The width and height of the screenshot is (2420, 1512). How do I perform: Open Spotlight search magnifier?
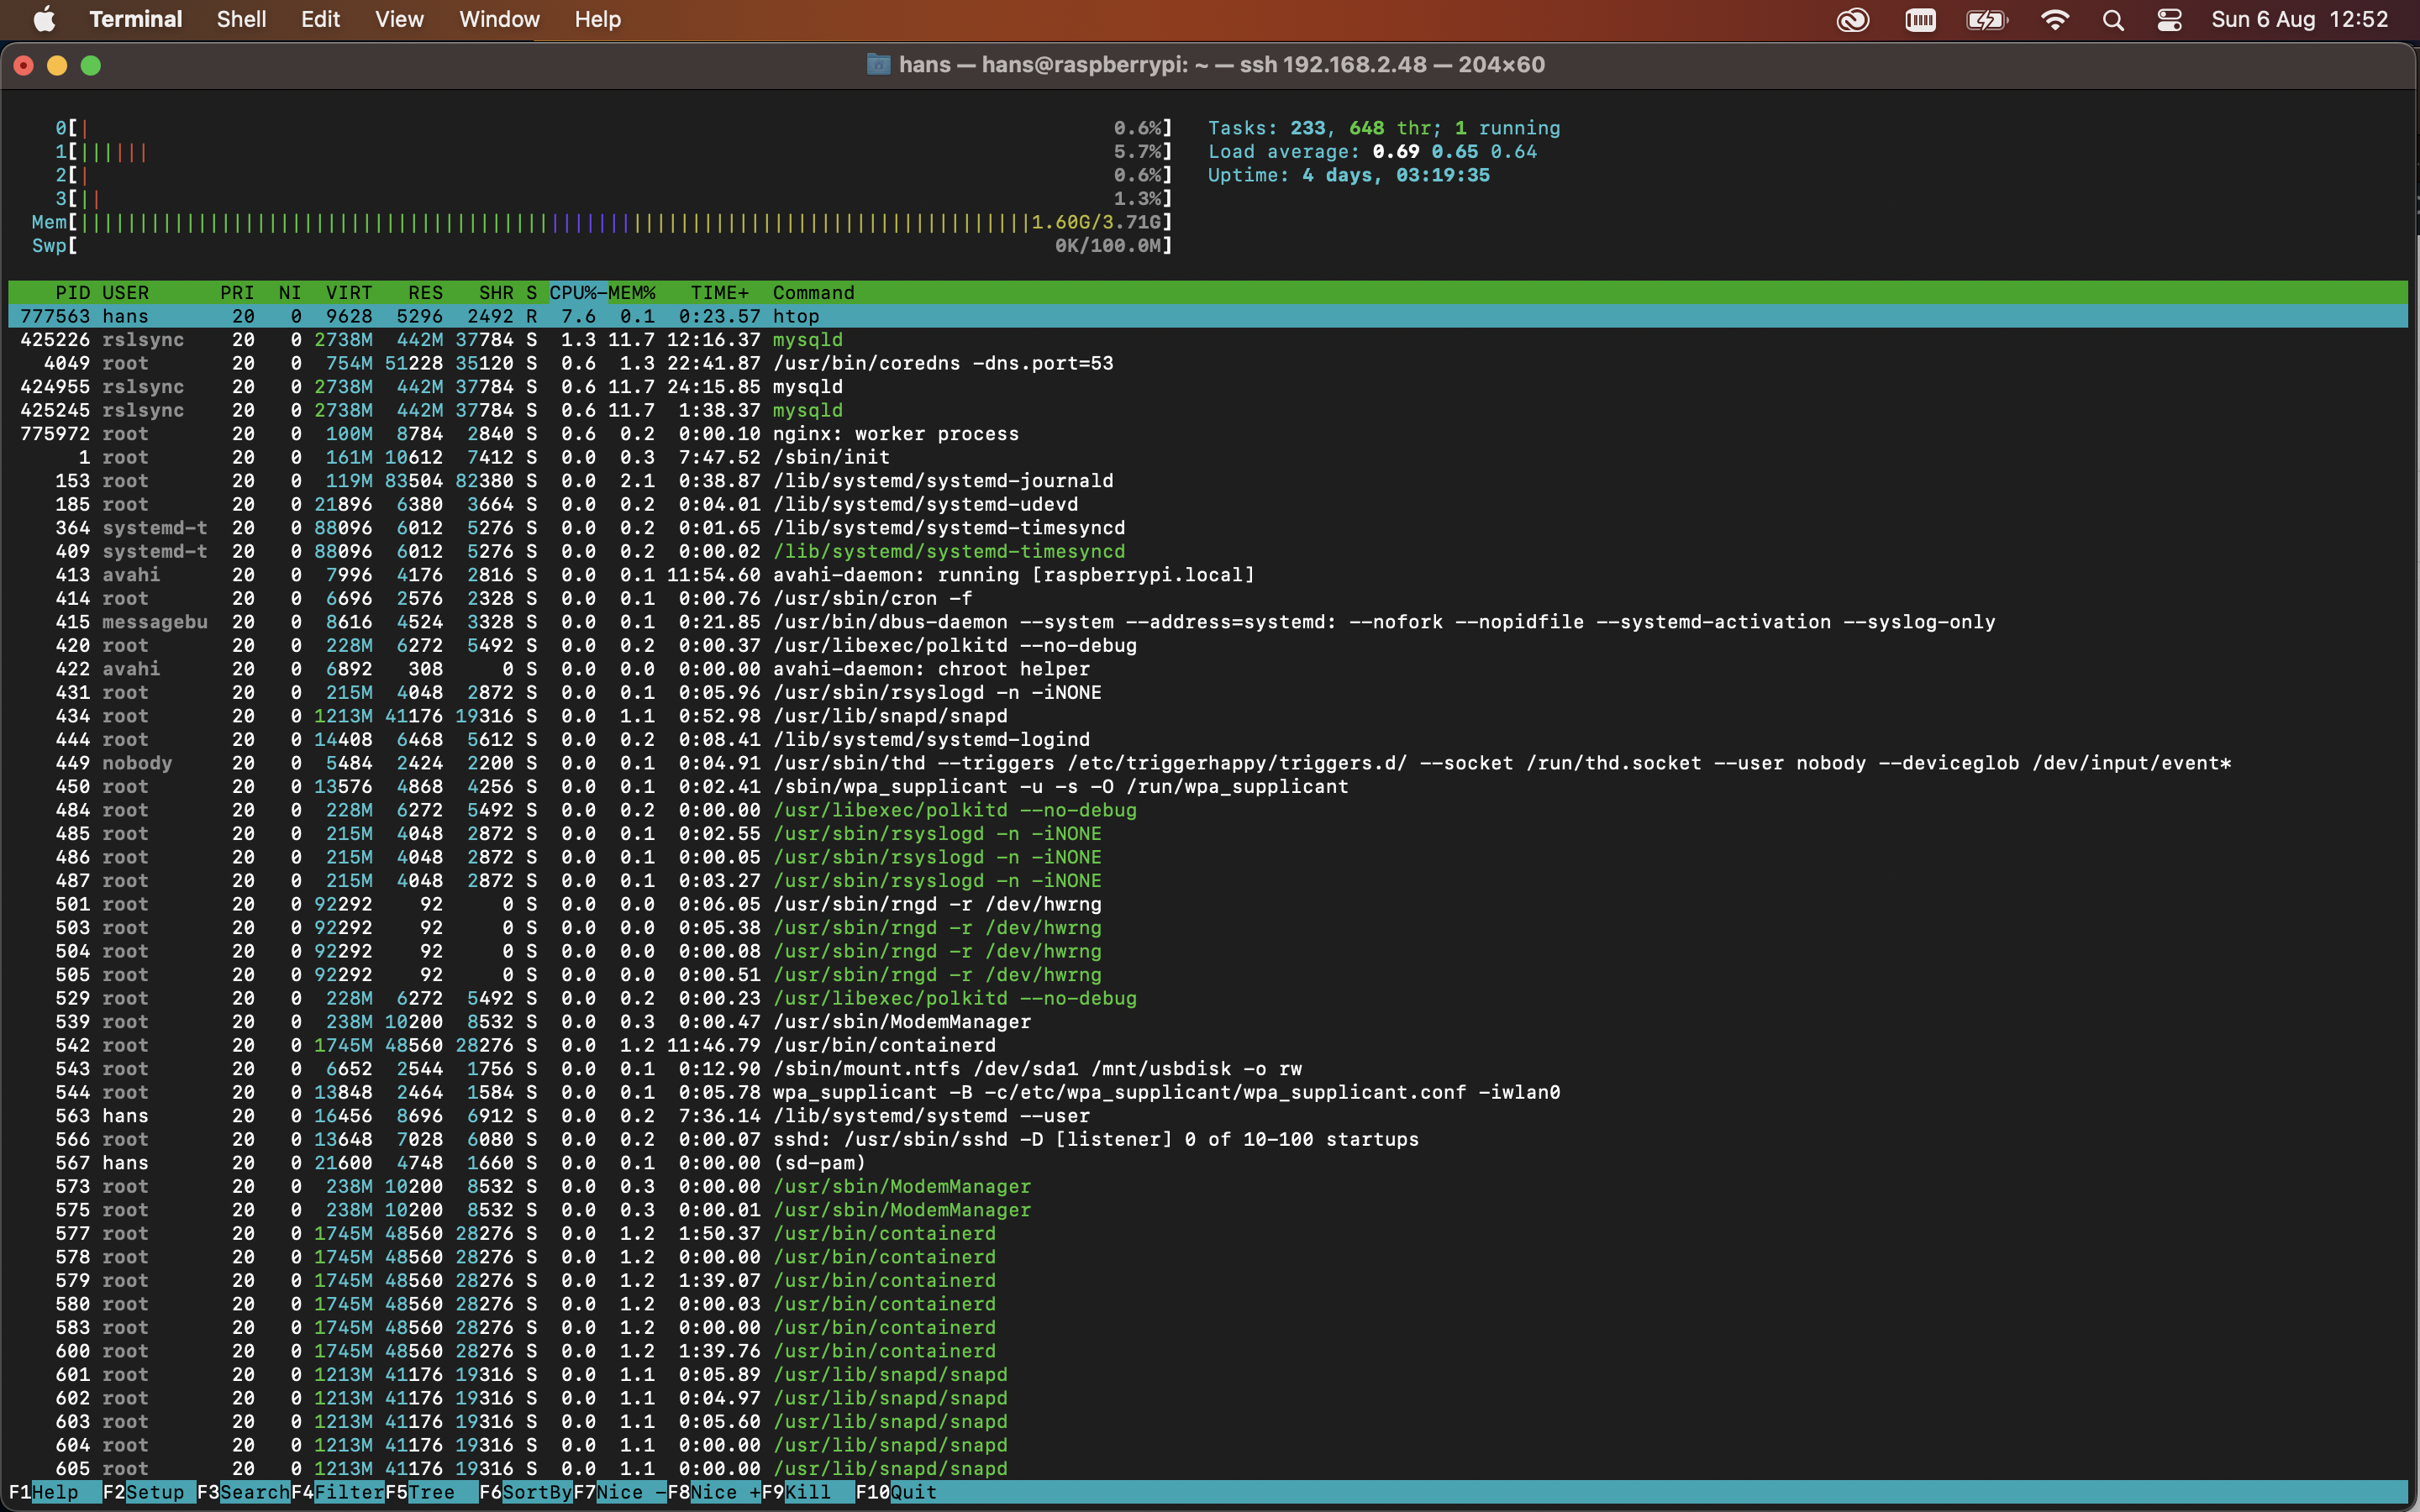click(2112, 20)
